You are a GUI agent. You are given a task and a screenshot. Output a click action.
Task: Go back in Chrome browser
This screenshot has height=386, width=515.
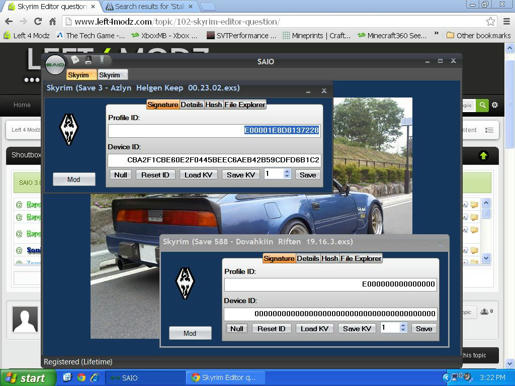click(x=9, y=22)
